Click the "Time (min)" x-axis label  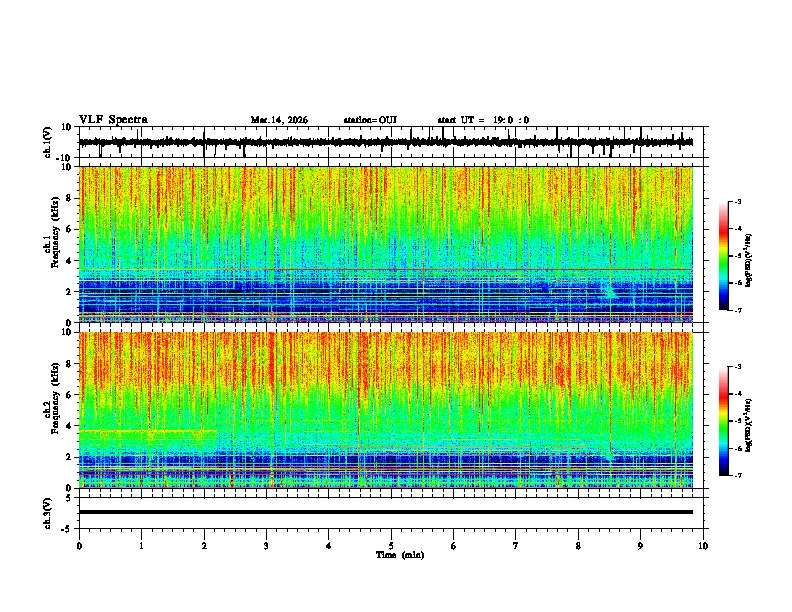[400, 555]
